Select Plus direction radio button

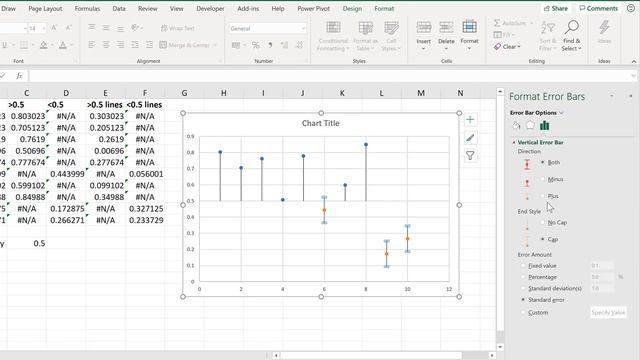click(542, 196)
